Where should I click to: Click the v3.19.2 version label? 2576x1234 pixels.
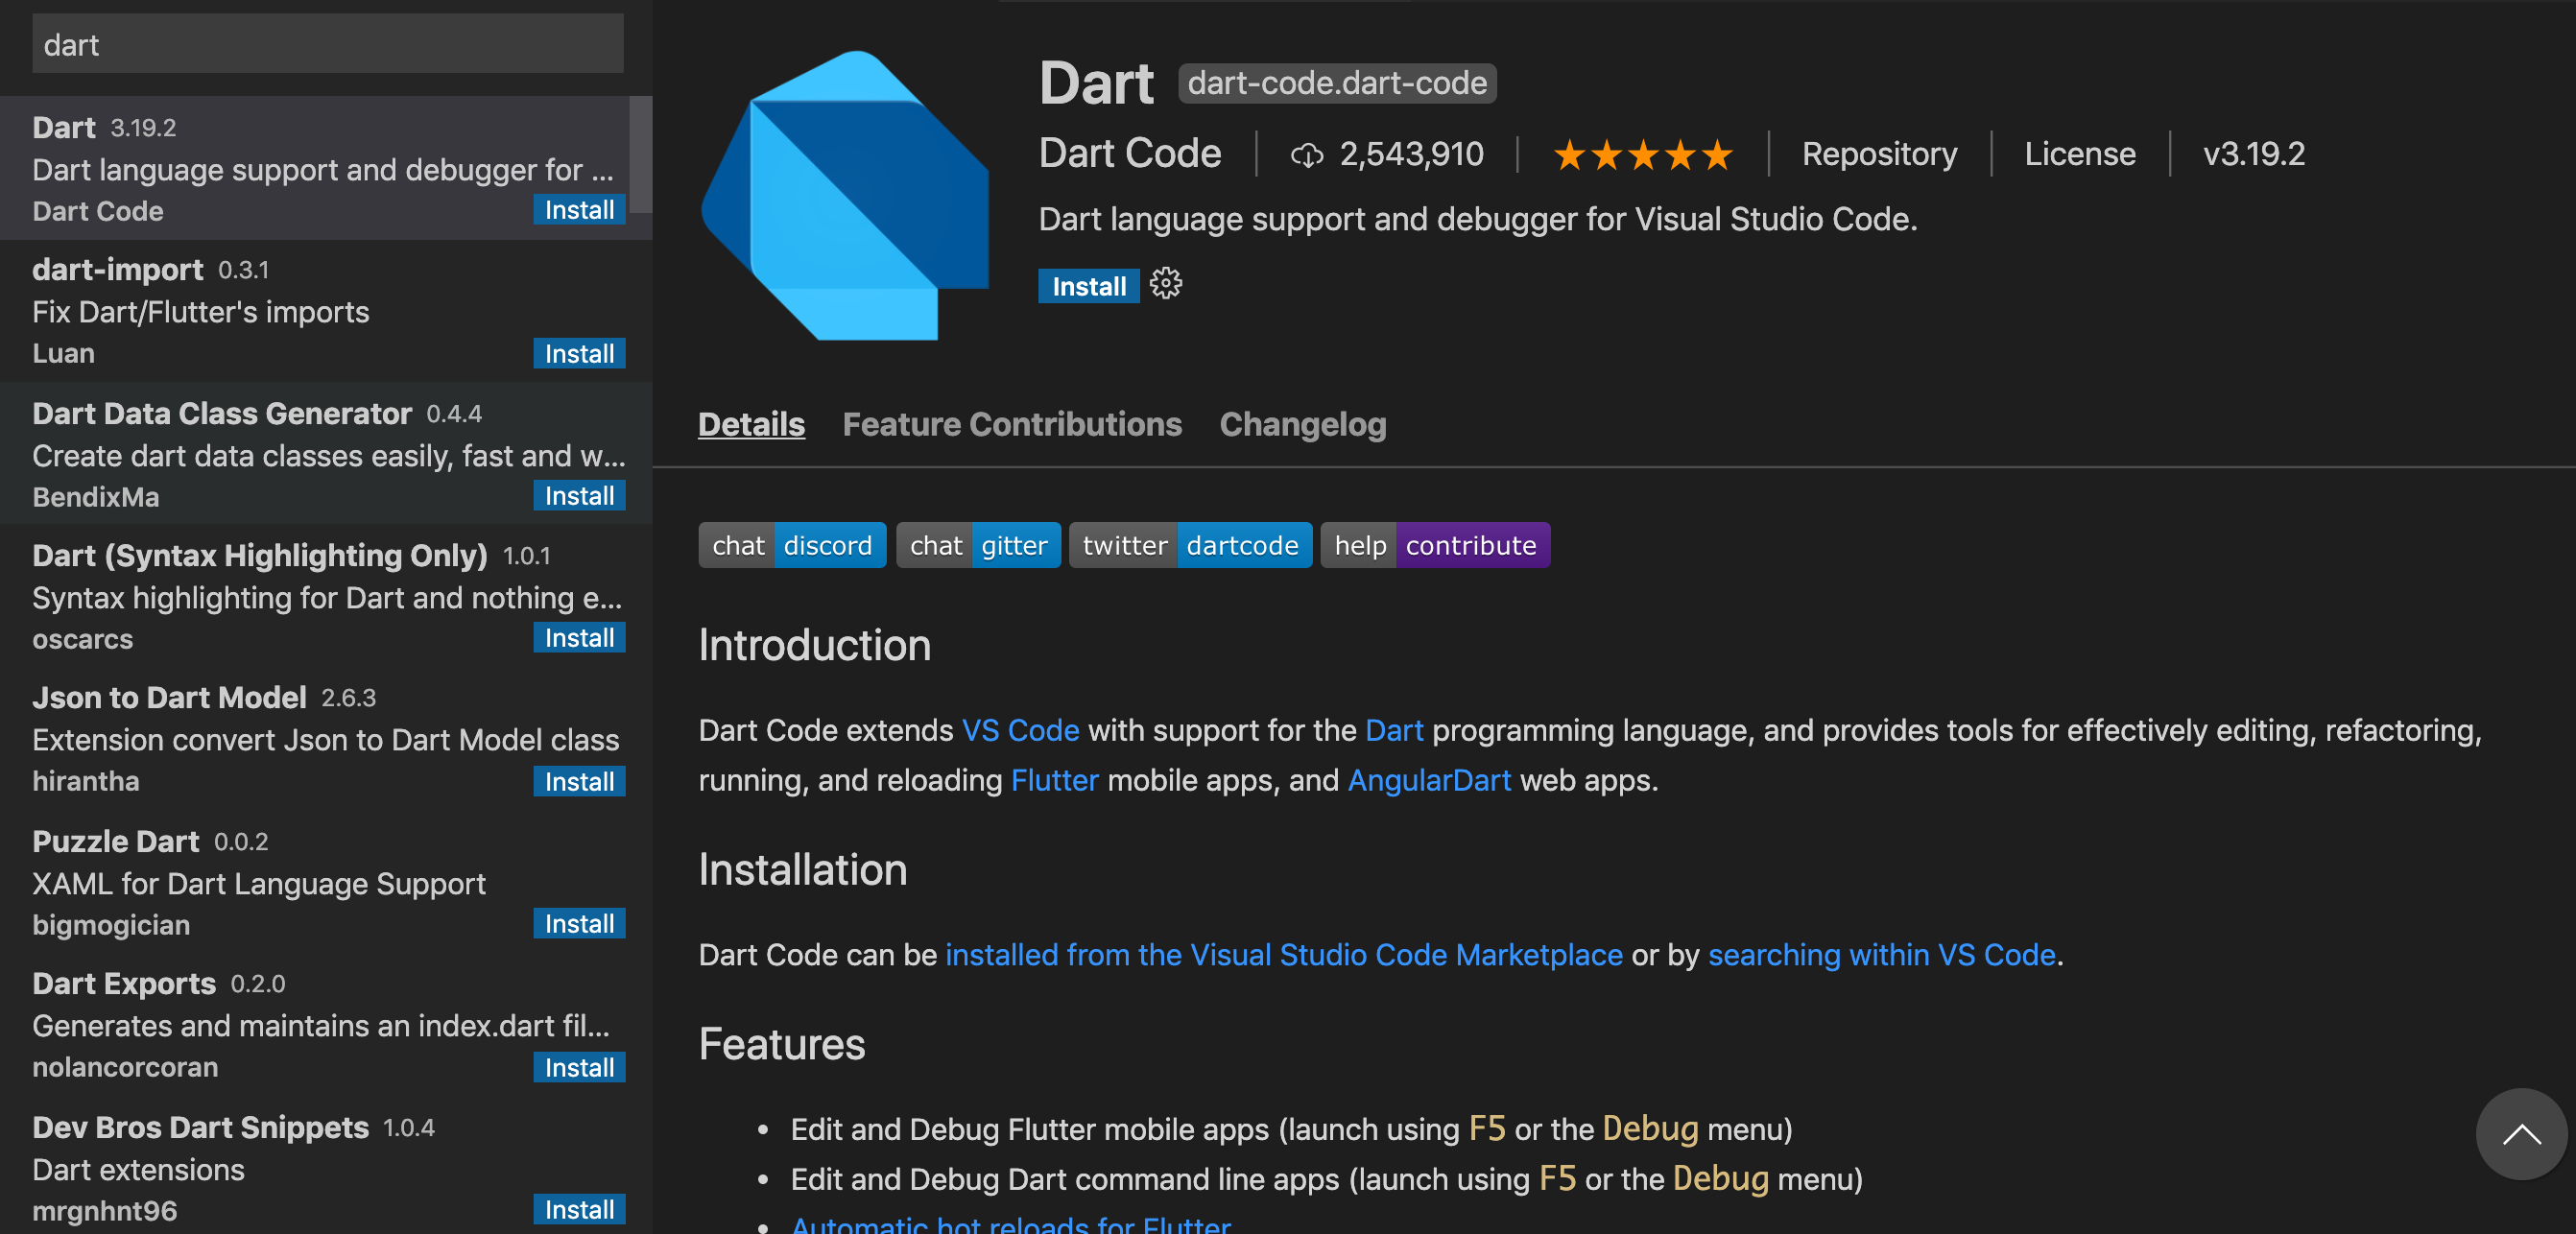[2254, 154]
